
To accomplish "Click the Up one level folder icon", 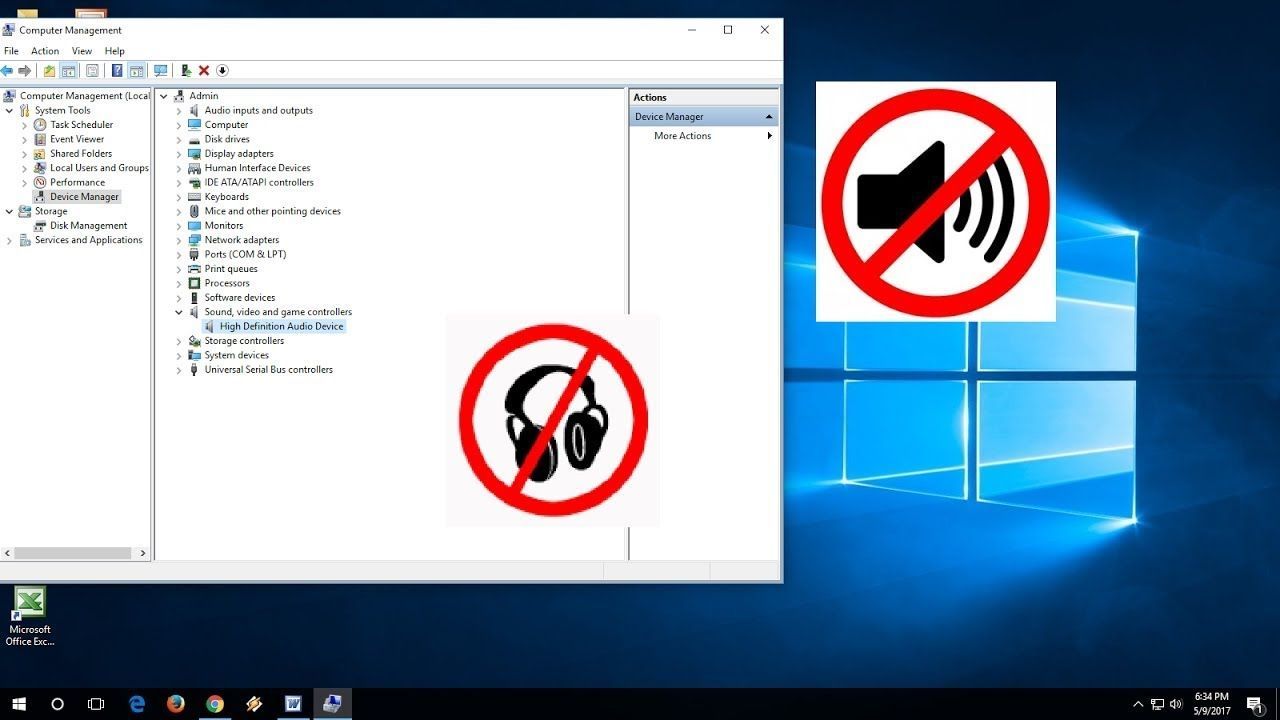I will (x=49, y=71).
